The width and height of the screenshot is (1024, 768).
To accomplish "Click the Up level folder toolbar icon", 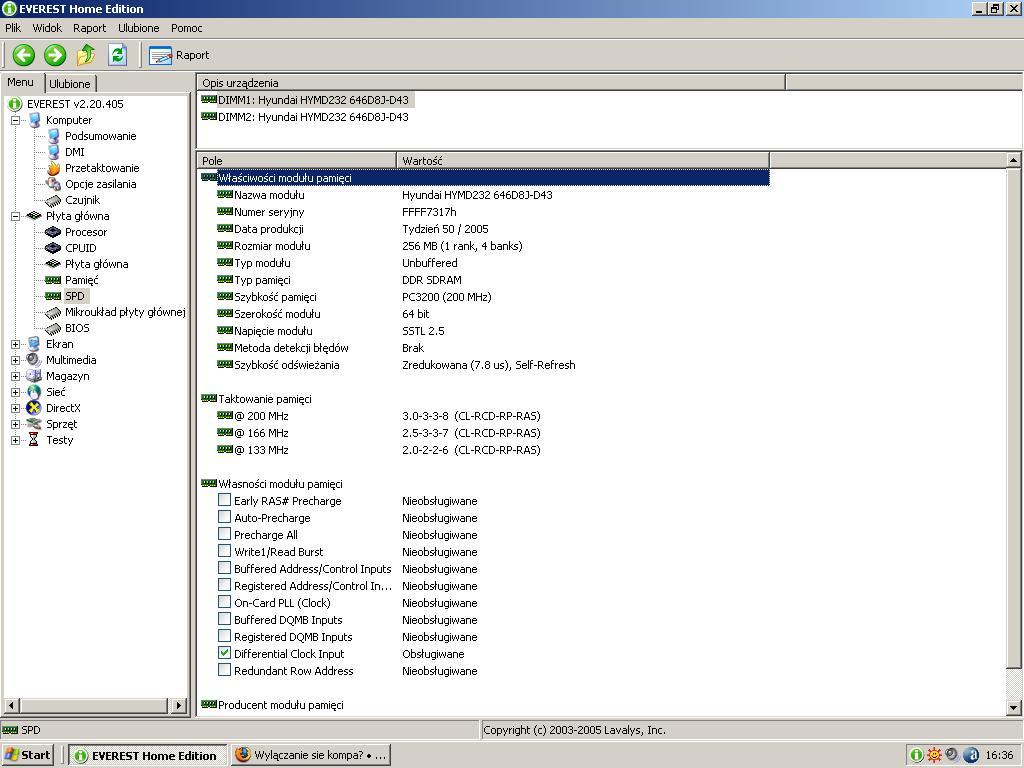I will point(86,55).
